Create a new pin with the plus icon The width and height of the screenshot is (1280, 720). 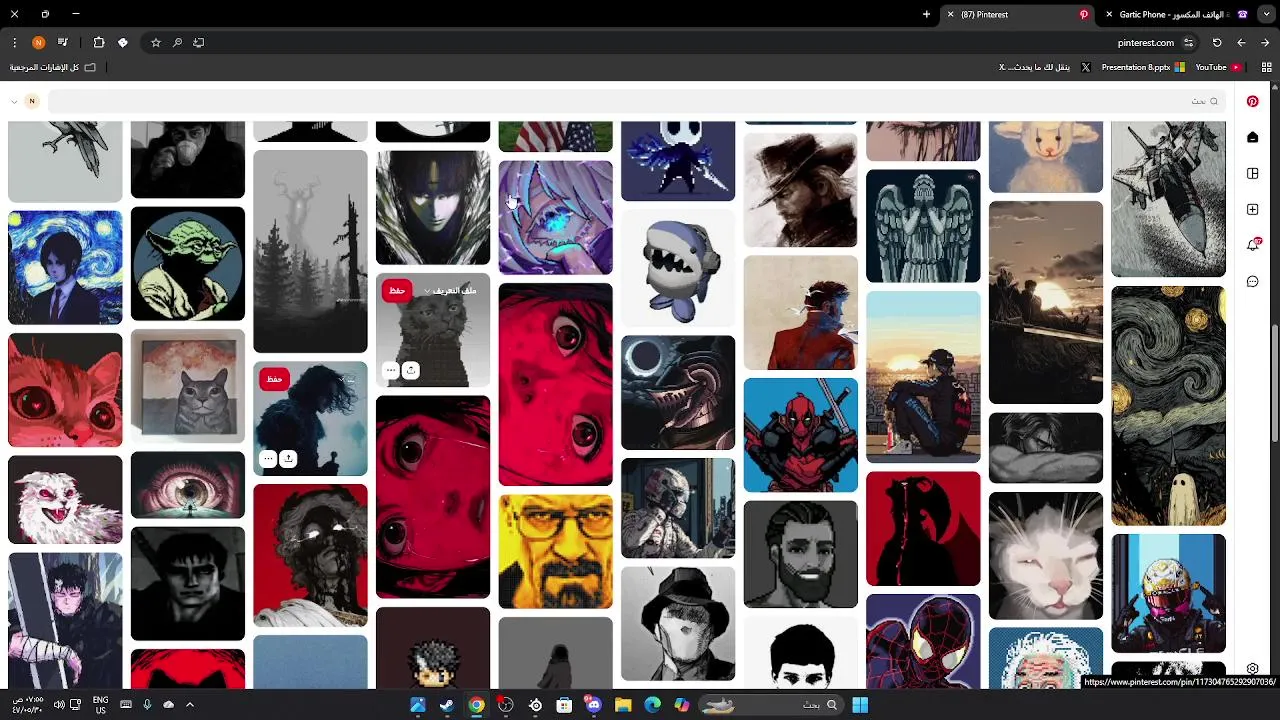(1252, 209)
